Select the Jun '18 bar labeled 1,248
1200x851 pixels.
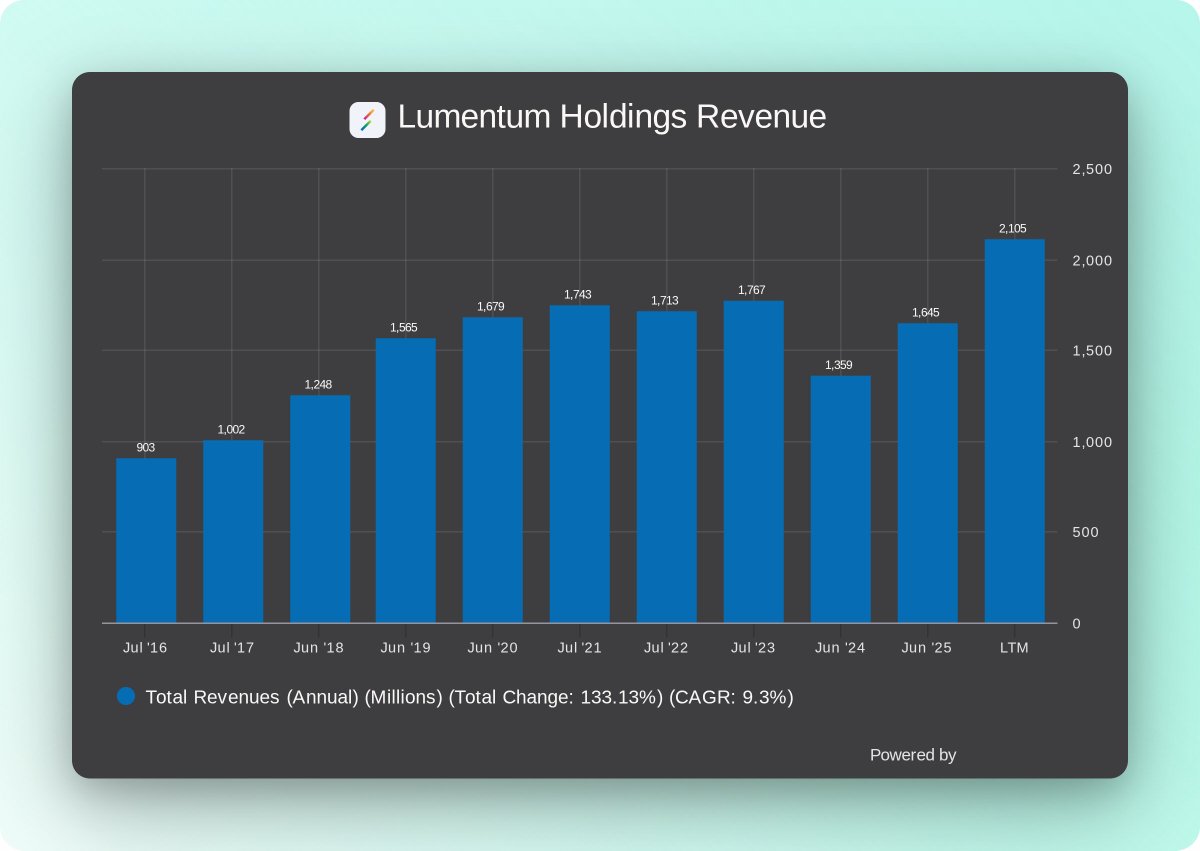tap(320, 509)
